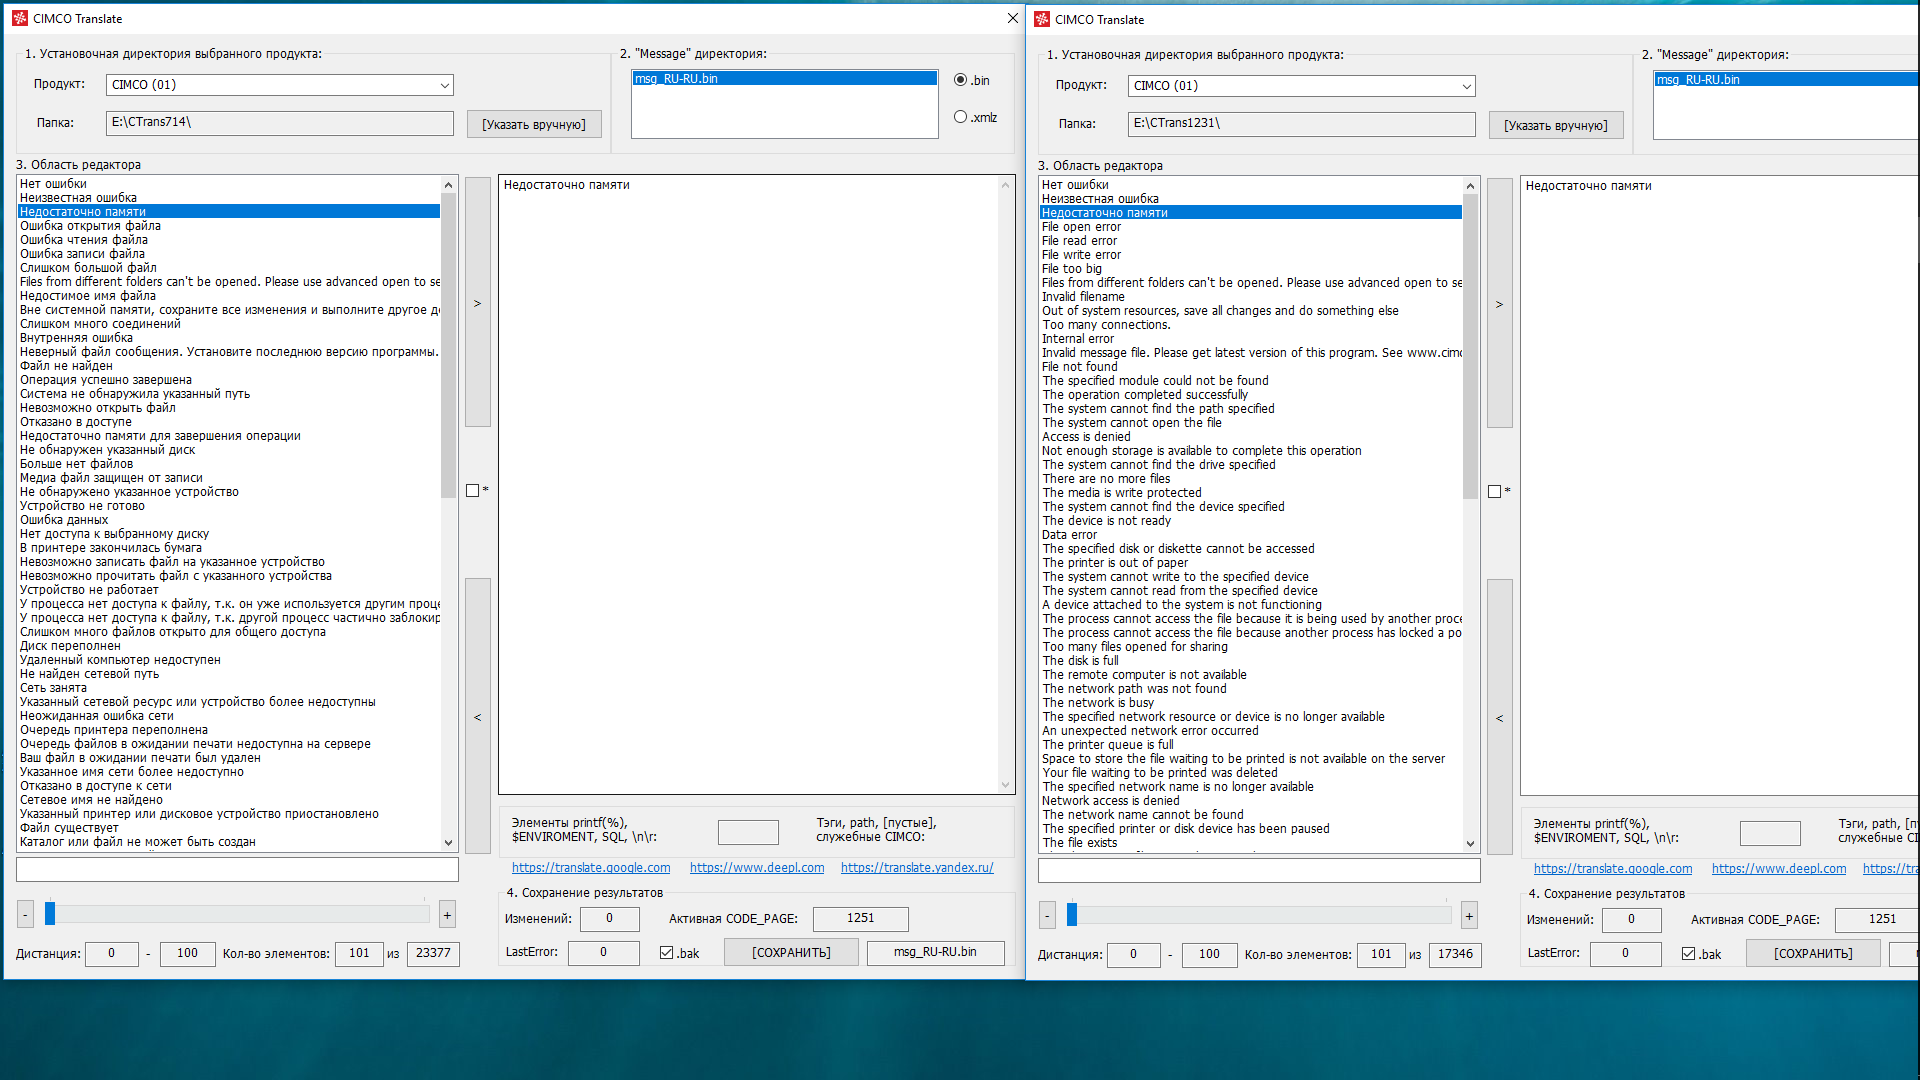Click the minus button beside the right slider
The width and height of the screenshot is (1920, 1080).
click(x=1047, y=915)
